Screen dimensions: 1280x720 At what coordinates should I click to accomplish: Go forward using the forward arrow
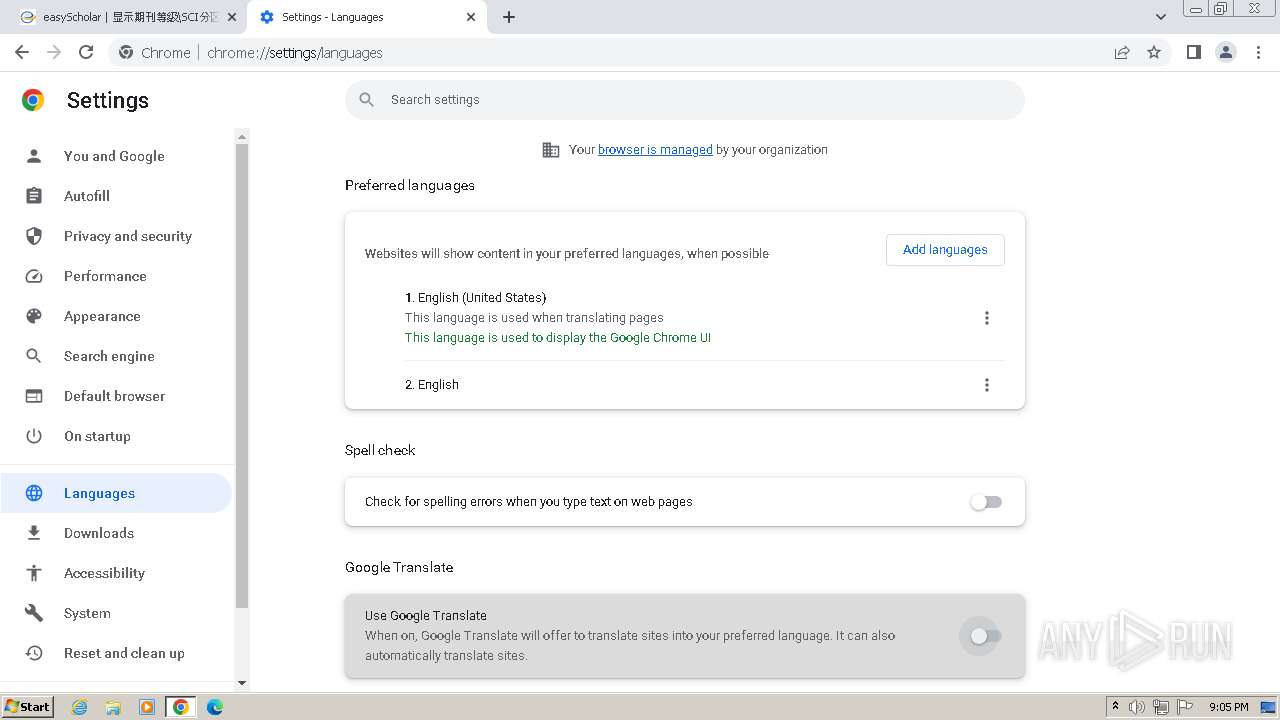tap(54, 52)
